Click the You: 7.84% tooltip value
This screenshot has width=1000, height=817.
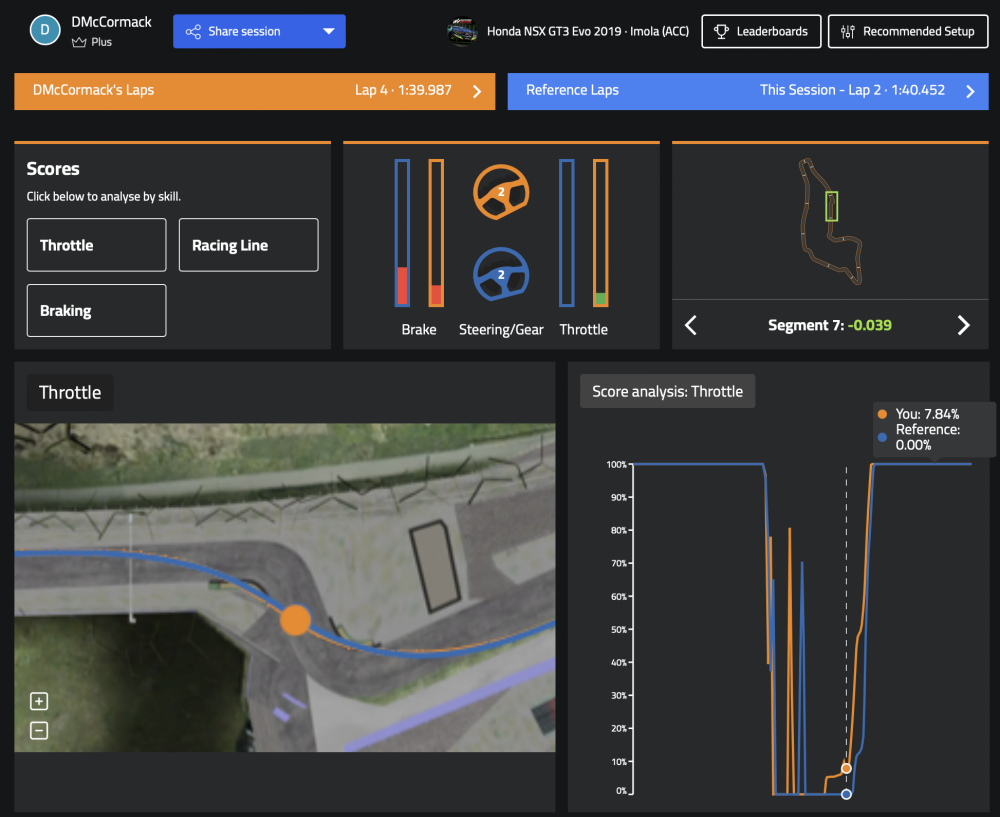[x=927, y=414]
